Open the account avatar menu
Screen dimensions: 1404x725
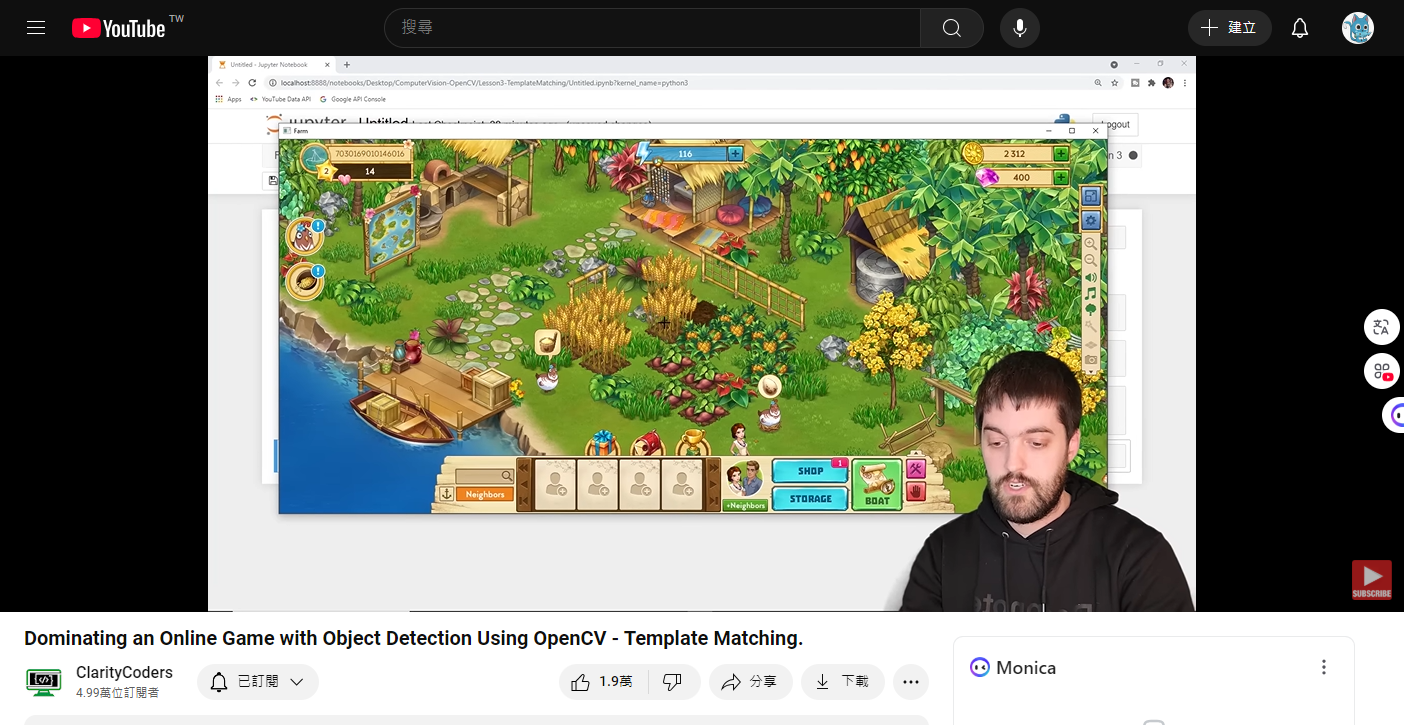pos(1357,28)
